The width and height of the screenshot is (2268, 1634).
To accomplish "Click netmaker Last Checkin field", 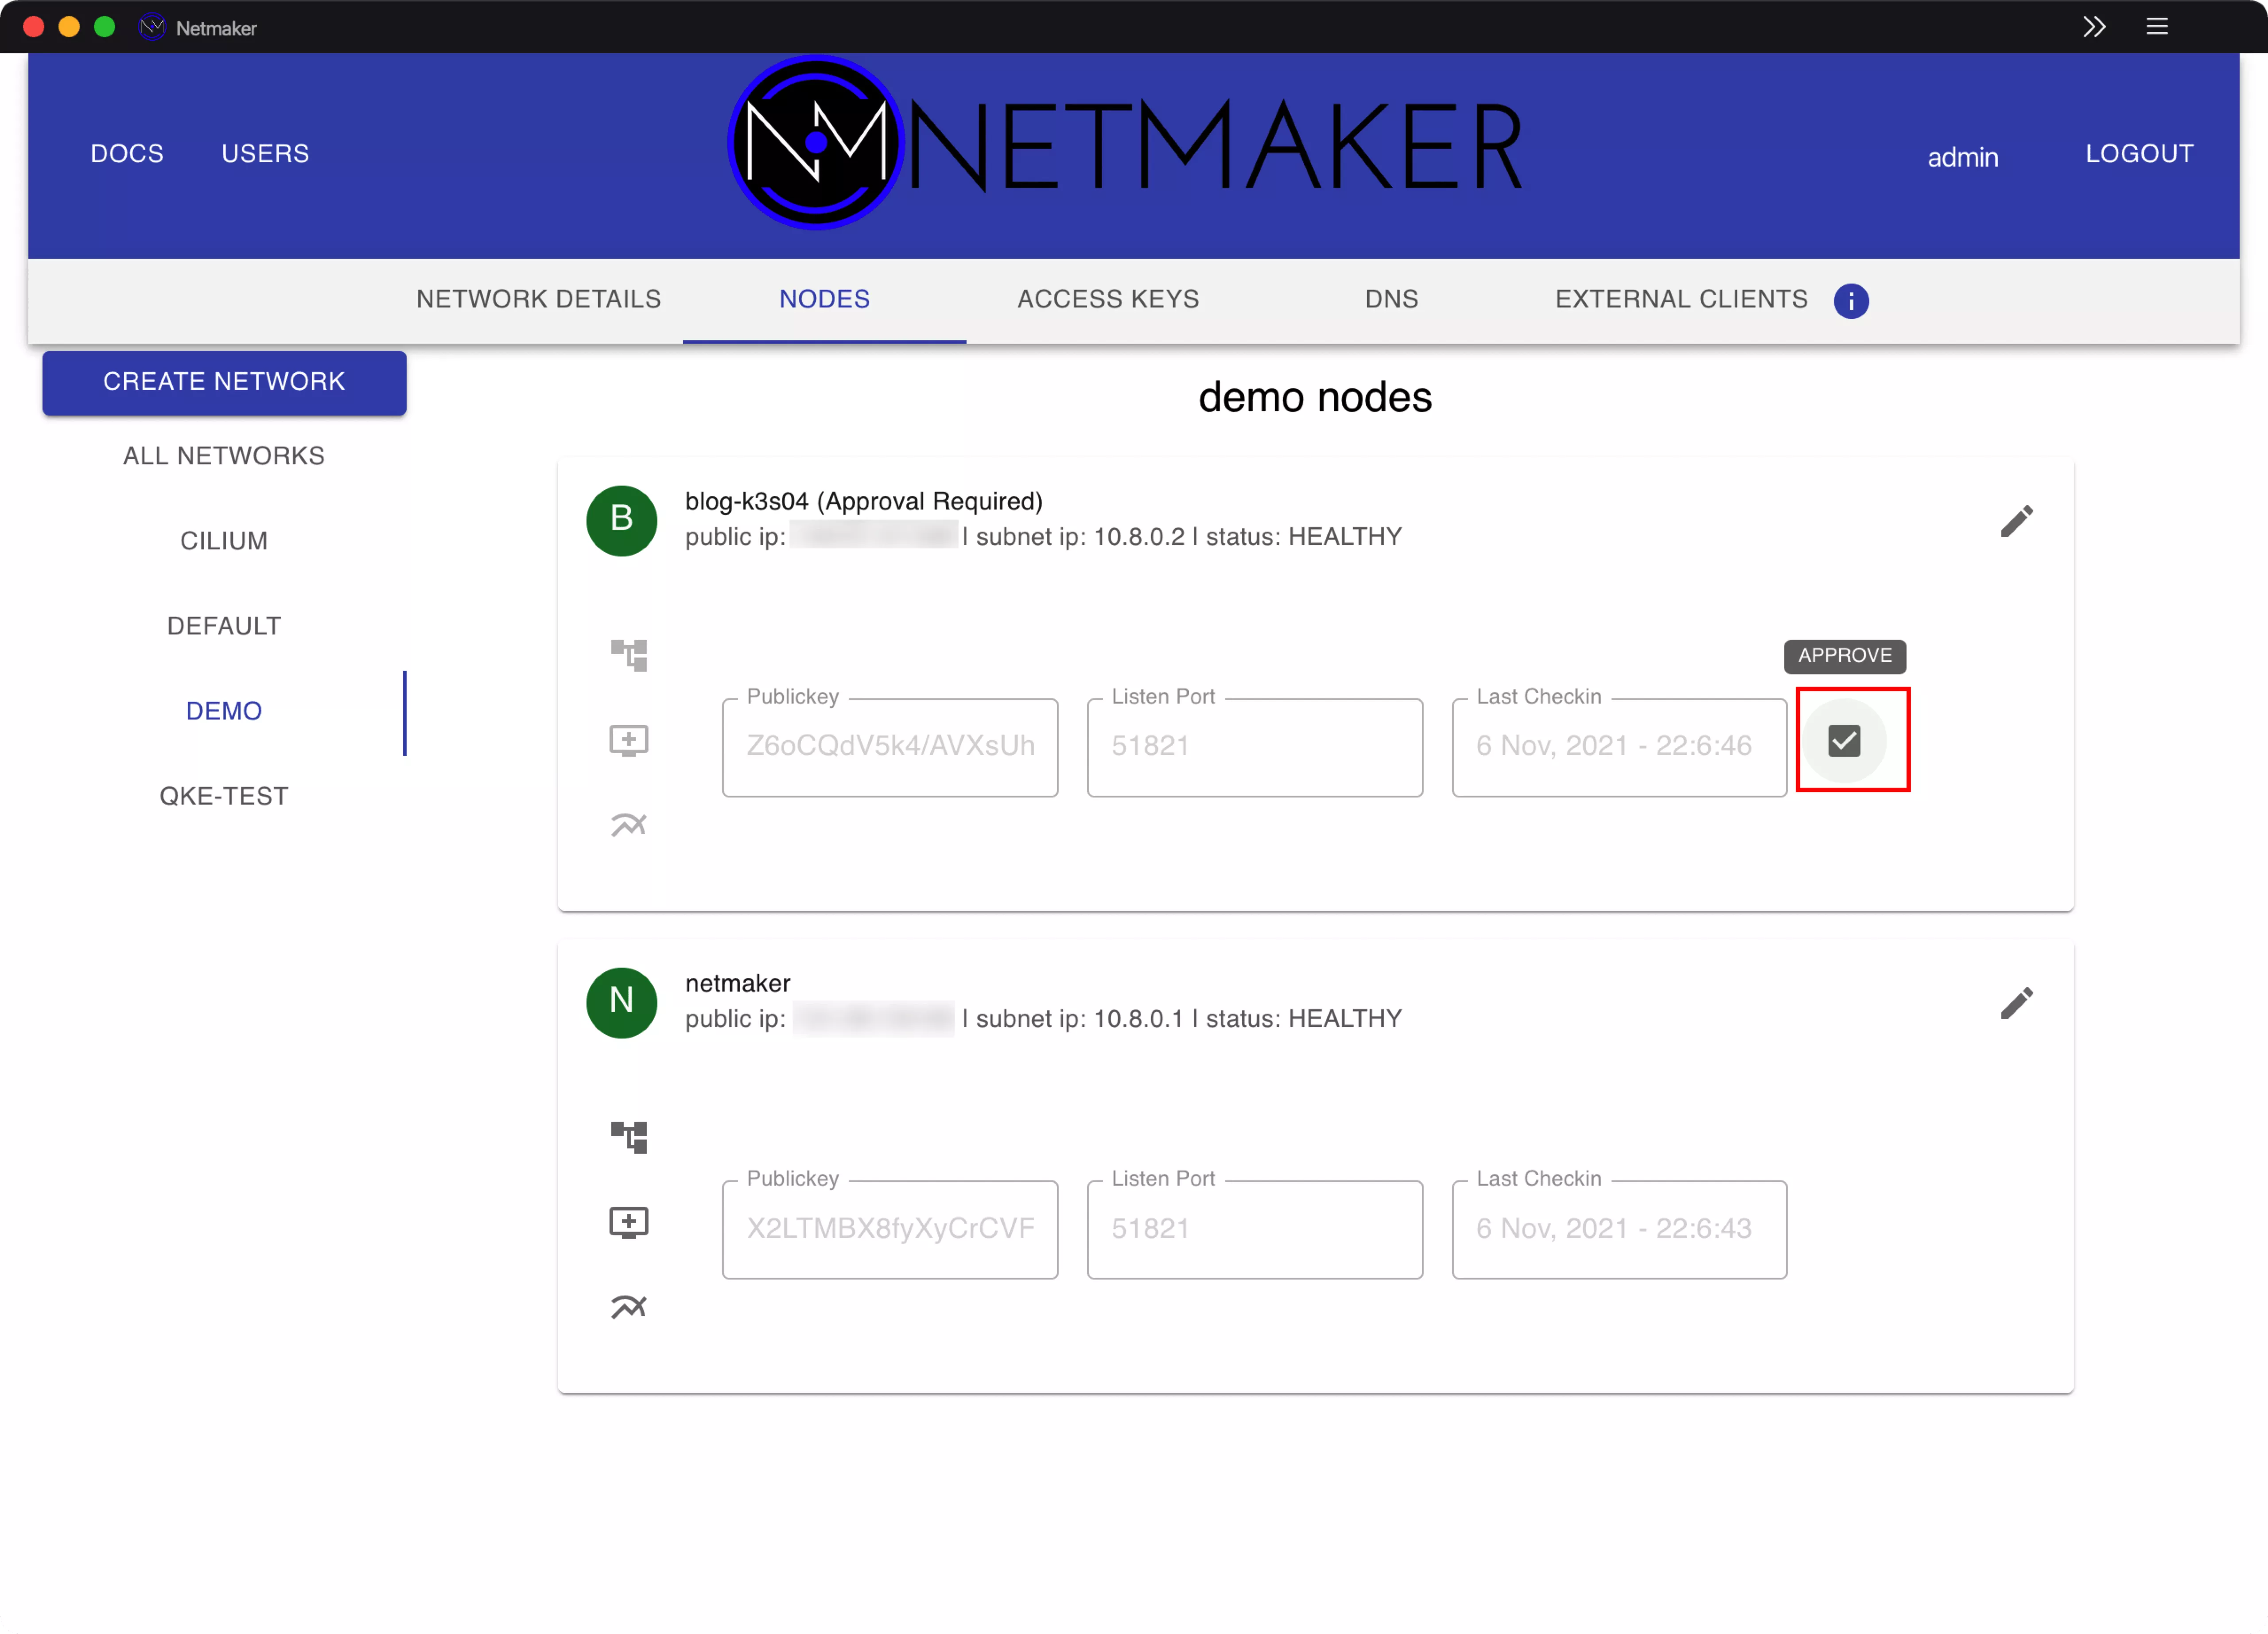I will [1619, 1229].
